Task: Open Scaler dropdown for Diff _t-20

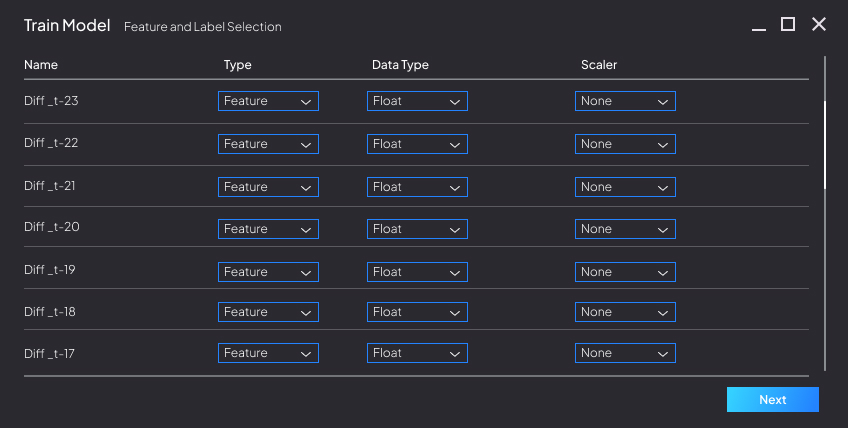Action: click(x=625, y=229)
